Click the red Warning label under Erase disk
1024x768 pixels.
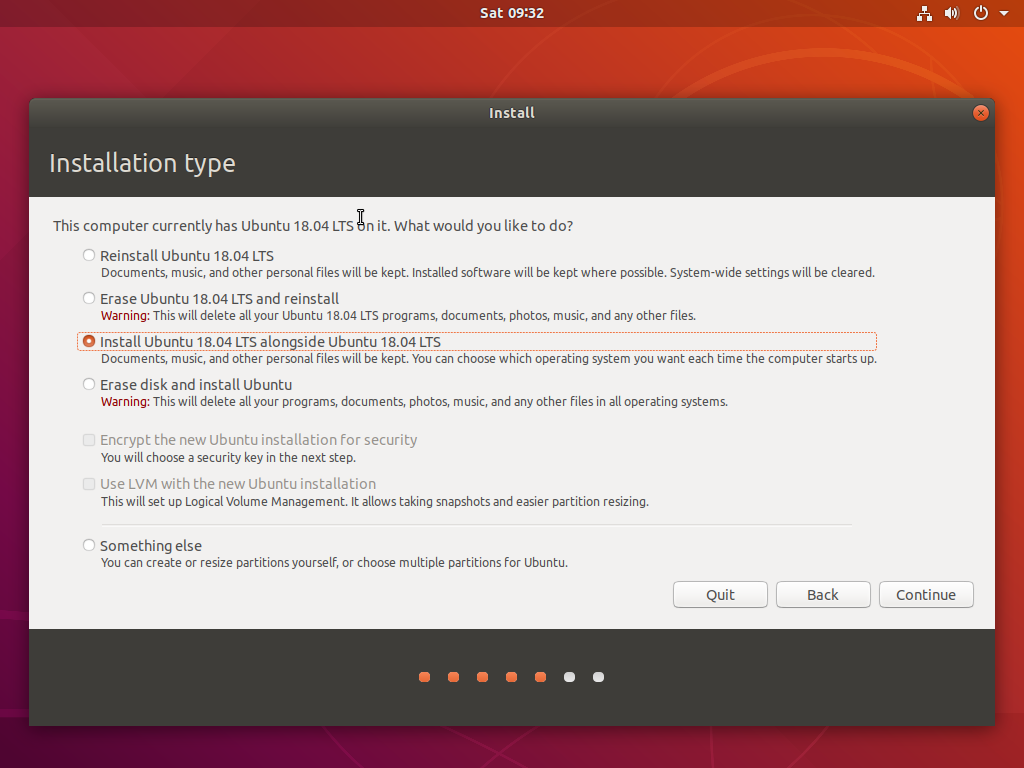pyautogui.click(x=125, y=402)
